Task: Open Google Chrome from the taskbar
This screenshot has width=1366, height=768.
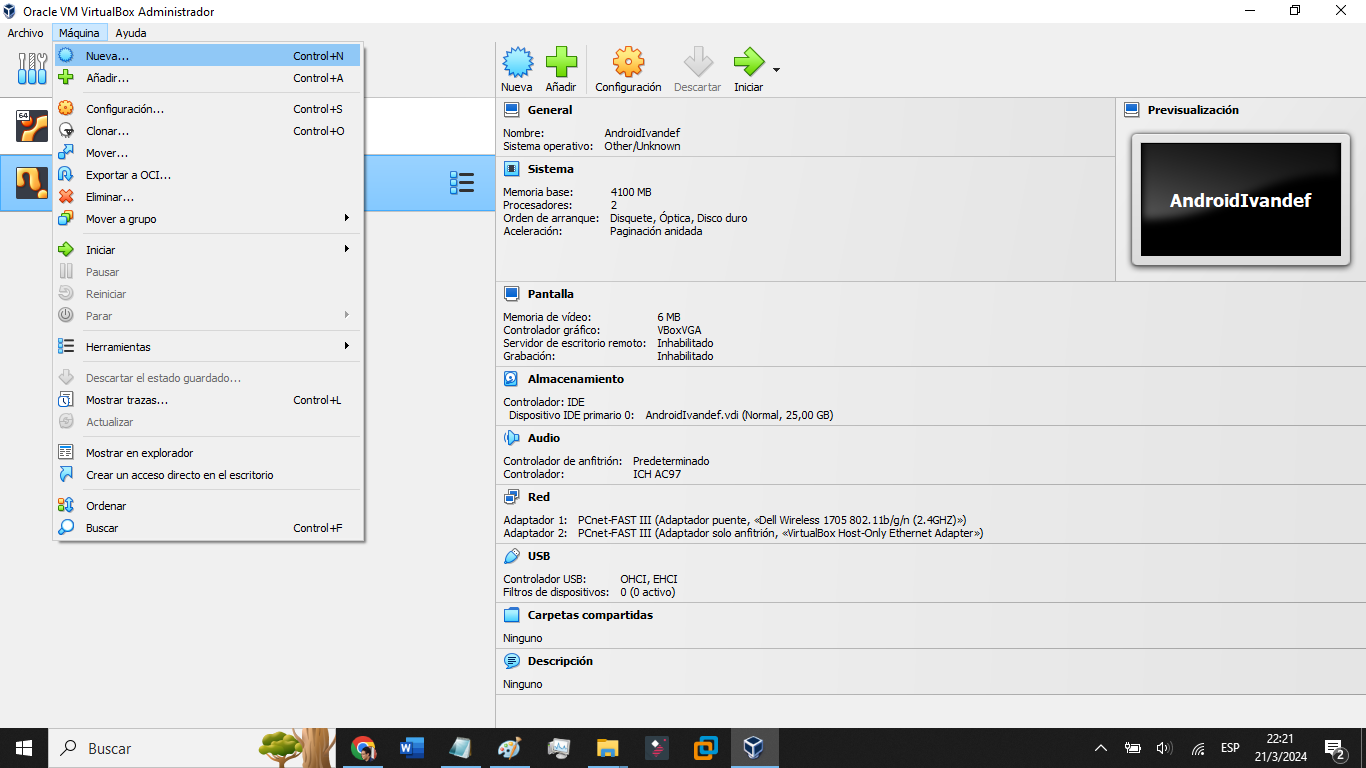Action: 363,748
